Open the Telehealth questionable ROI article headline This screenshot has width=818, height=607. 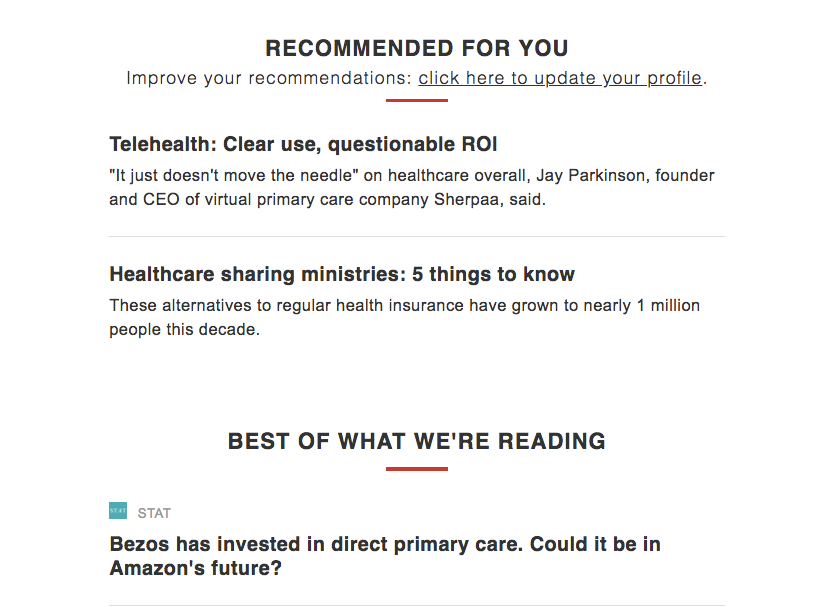pos(303,145)
